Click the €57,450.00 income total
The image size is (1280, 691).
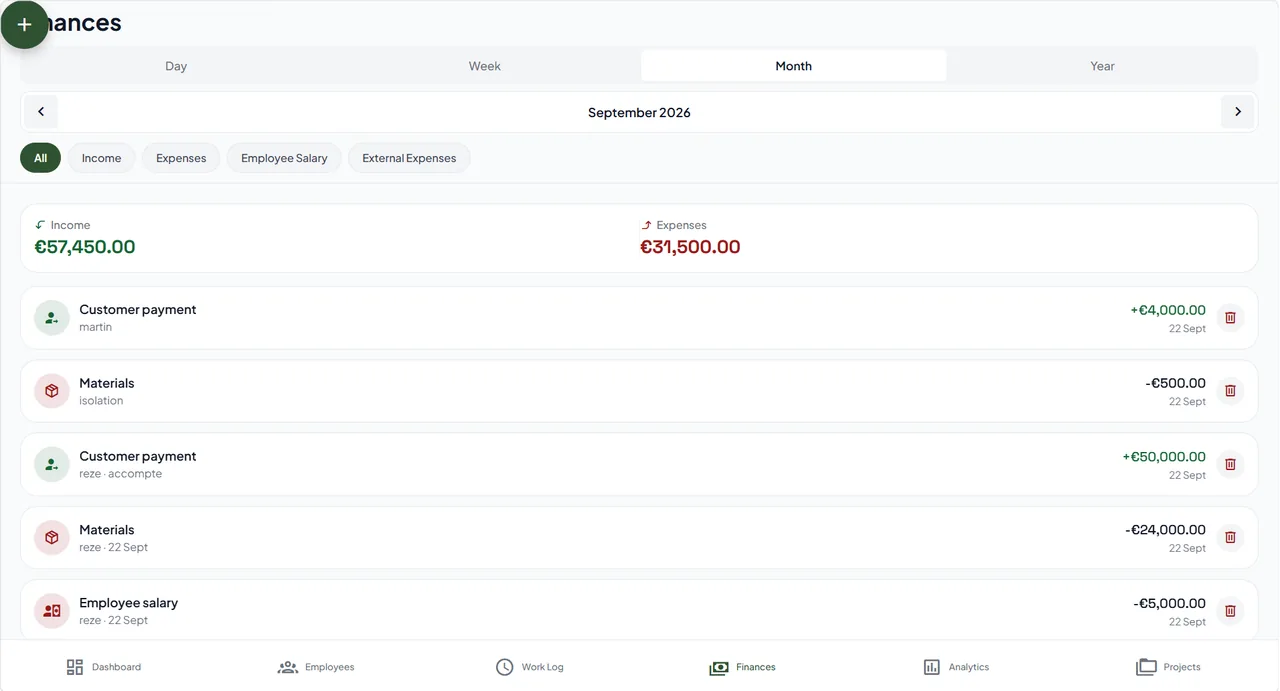tap(85, 247)
